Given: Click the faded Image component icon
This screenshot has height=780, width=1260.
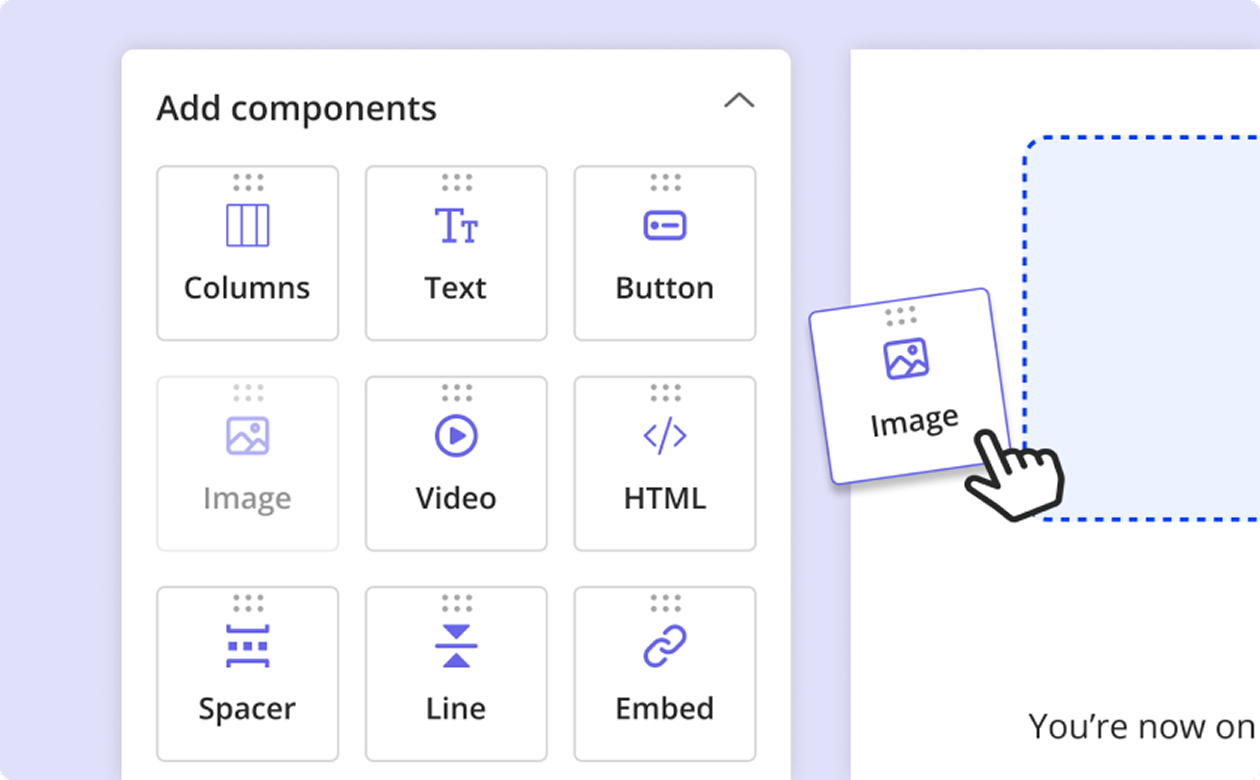Looking at the screenshot, I should click(x=247, y=436).
